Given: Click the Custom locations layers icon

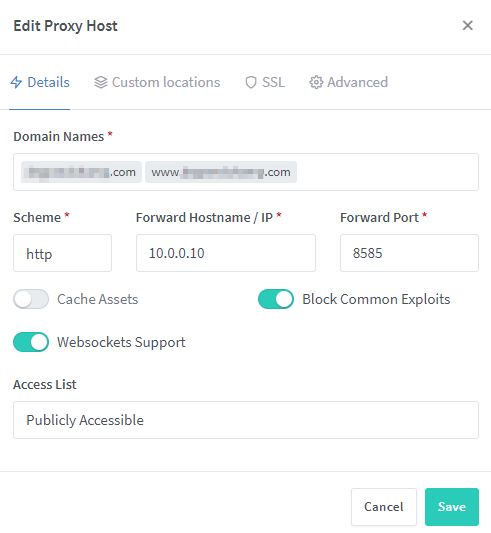Looking at the screenshot, I should tap(101, 82).
